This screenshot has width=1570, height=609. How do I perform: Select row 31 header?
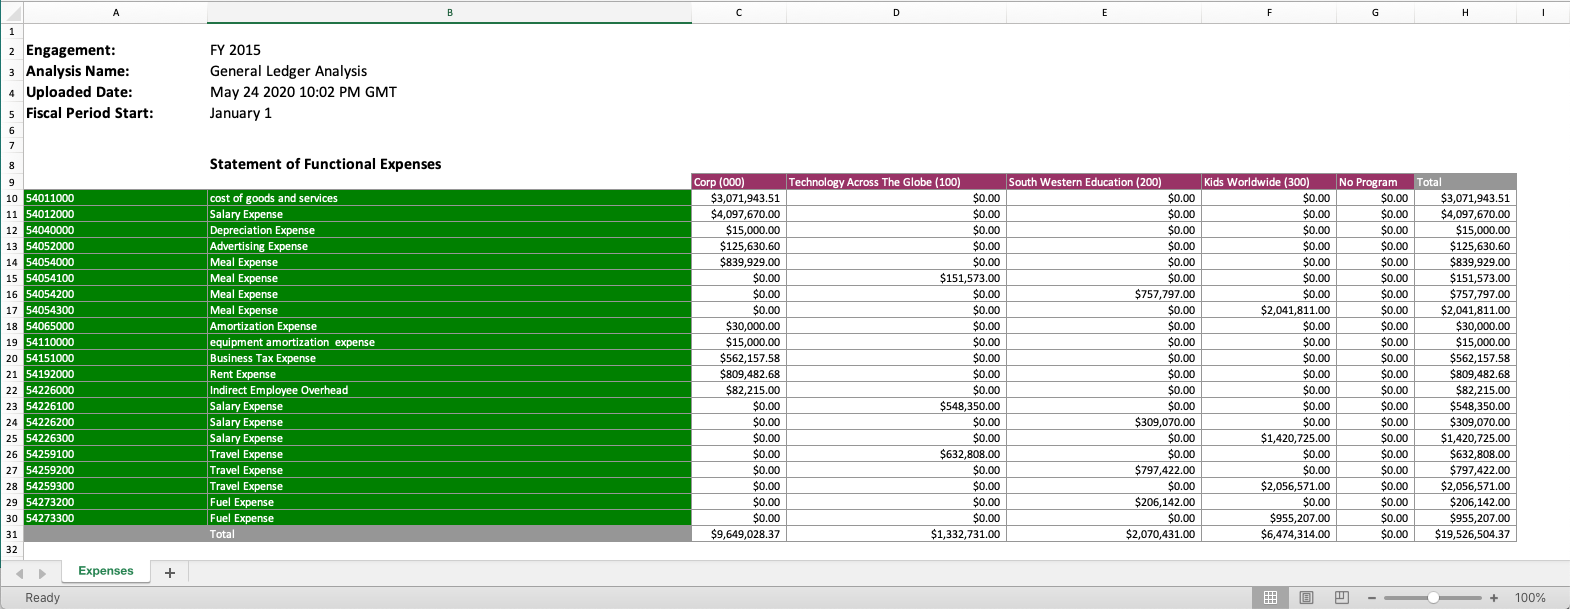pyautogui.click(x=12, y=534)
